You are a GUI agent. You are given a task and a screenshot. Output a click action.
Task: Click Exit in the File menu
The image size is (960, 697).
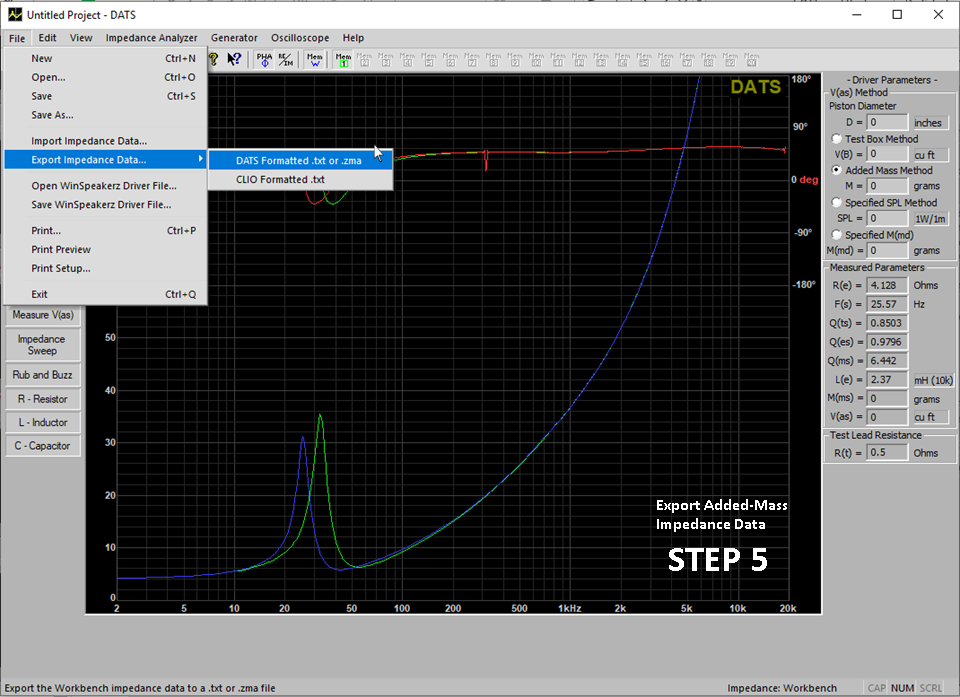(105, 294)
